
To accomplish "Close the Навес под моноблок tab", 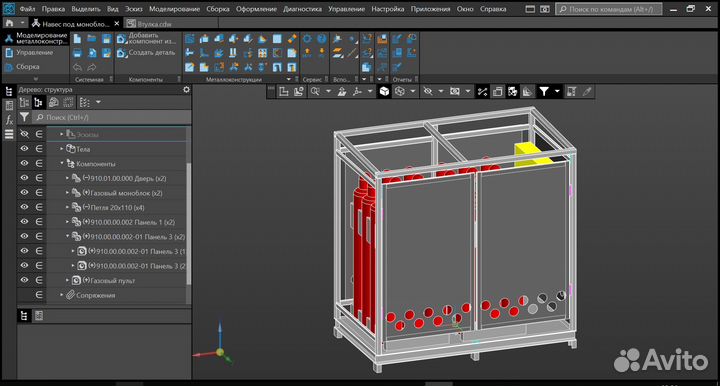I will point(117,23).
